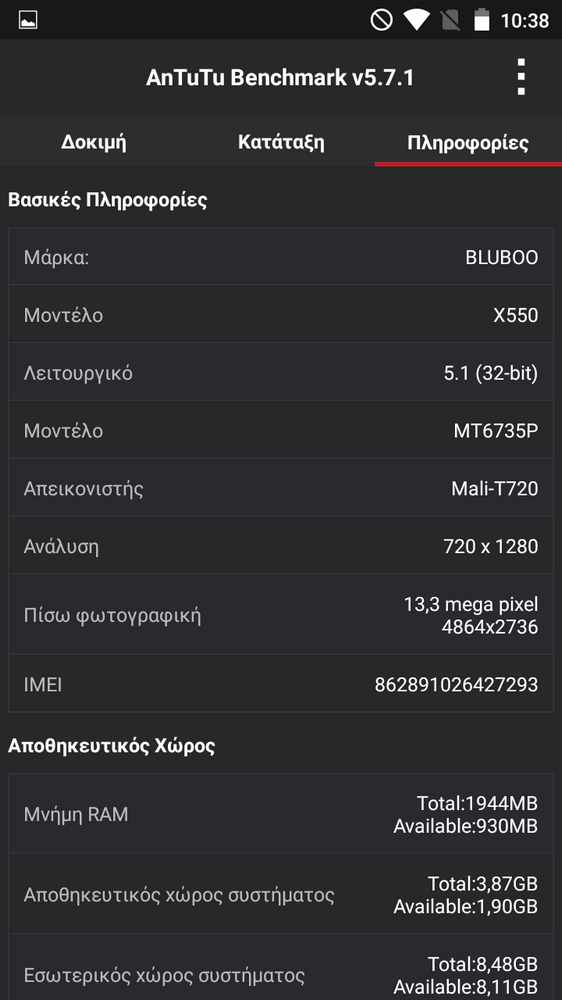
Task: Tap the MT6735P processor model row
Action: [281, 430]
